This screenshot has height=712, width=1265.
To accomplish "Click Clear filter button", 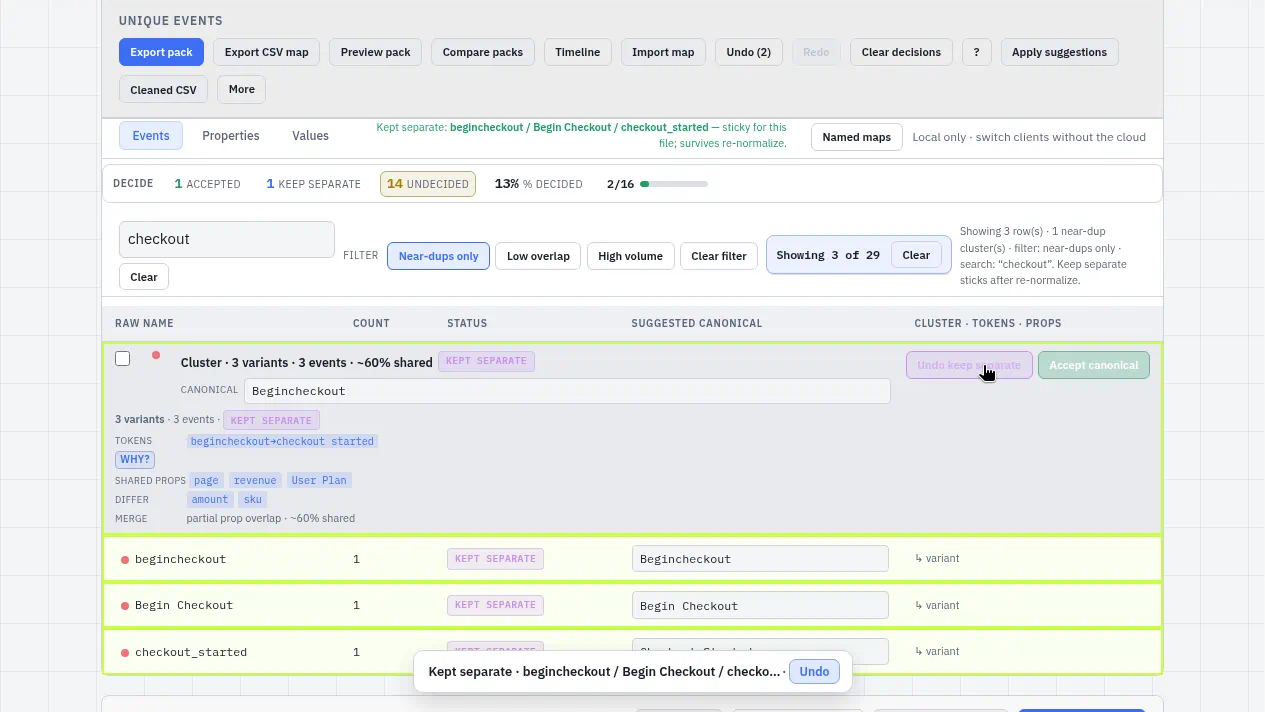I will click(x=719, y=256).
